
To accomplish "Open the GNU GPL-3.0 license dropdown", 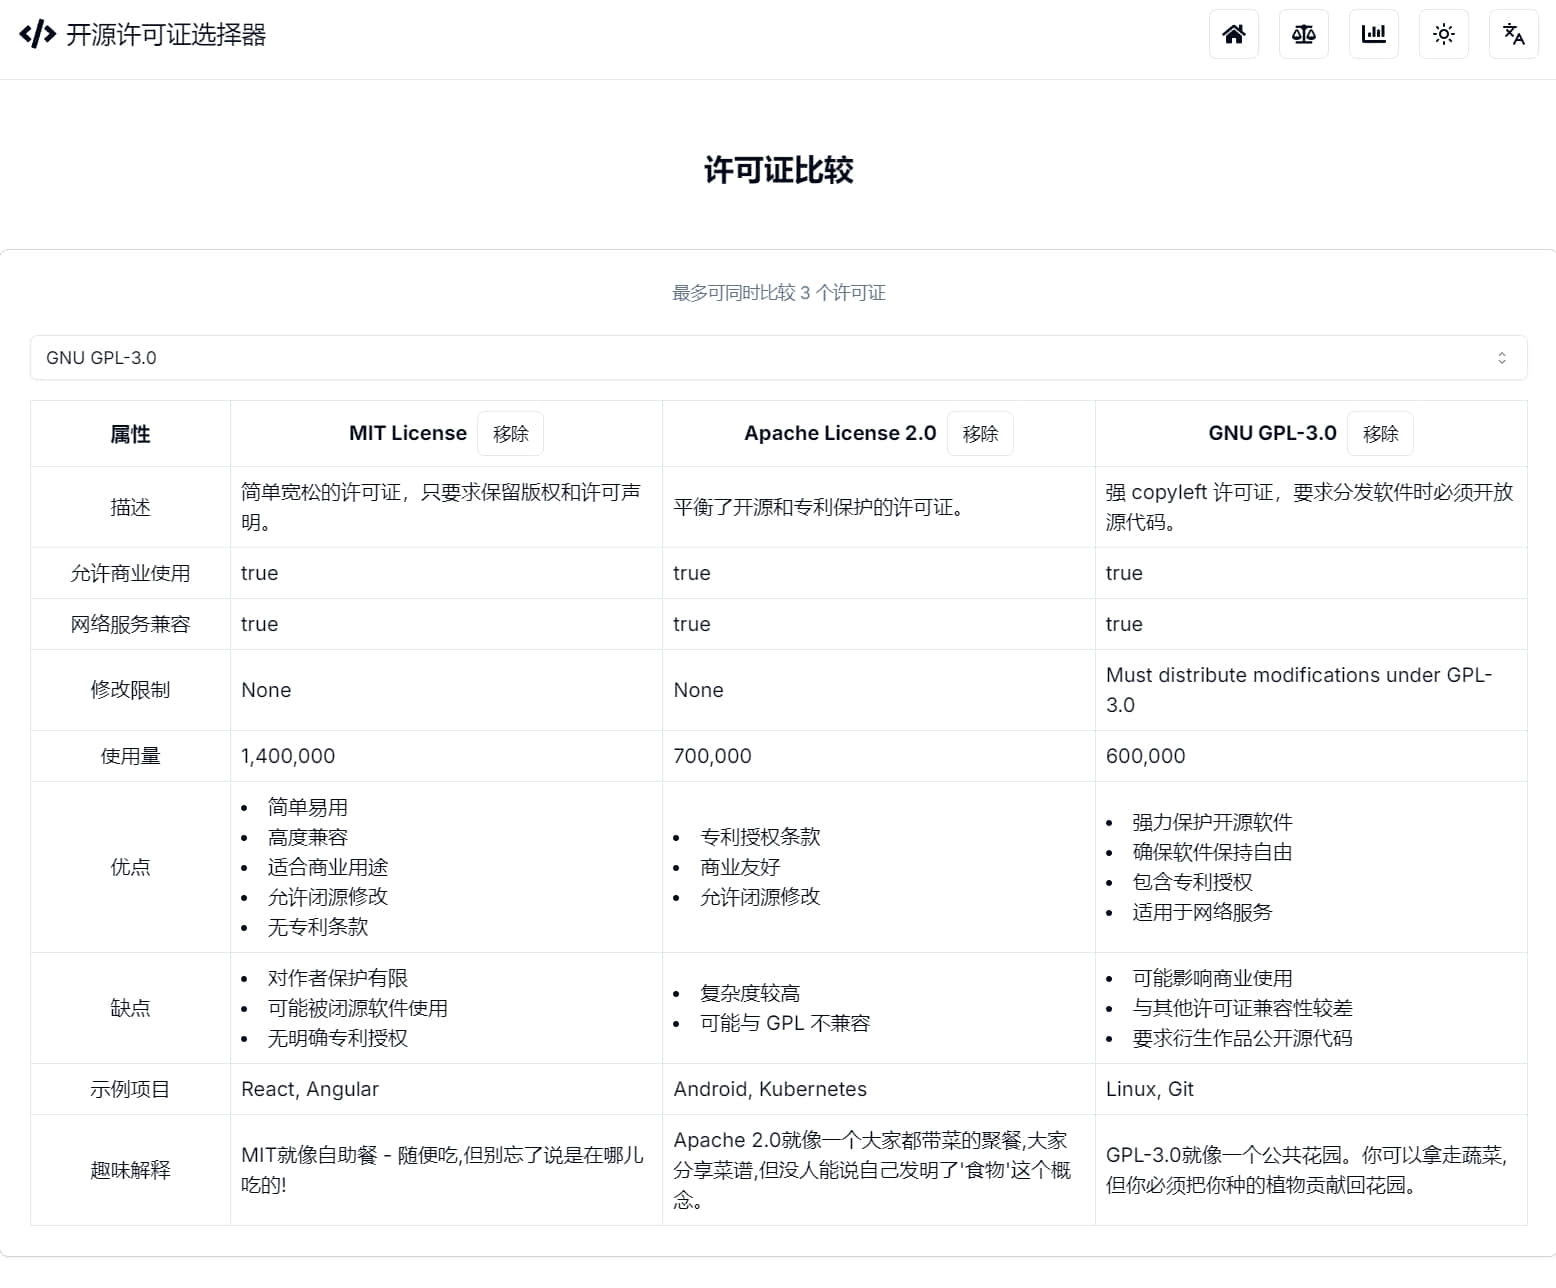I will click(778, 357).
